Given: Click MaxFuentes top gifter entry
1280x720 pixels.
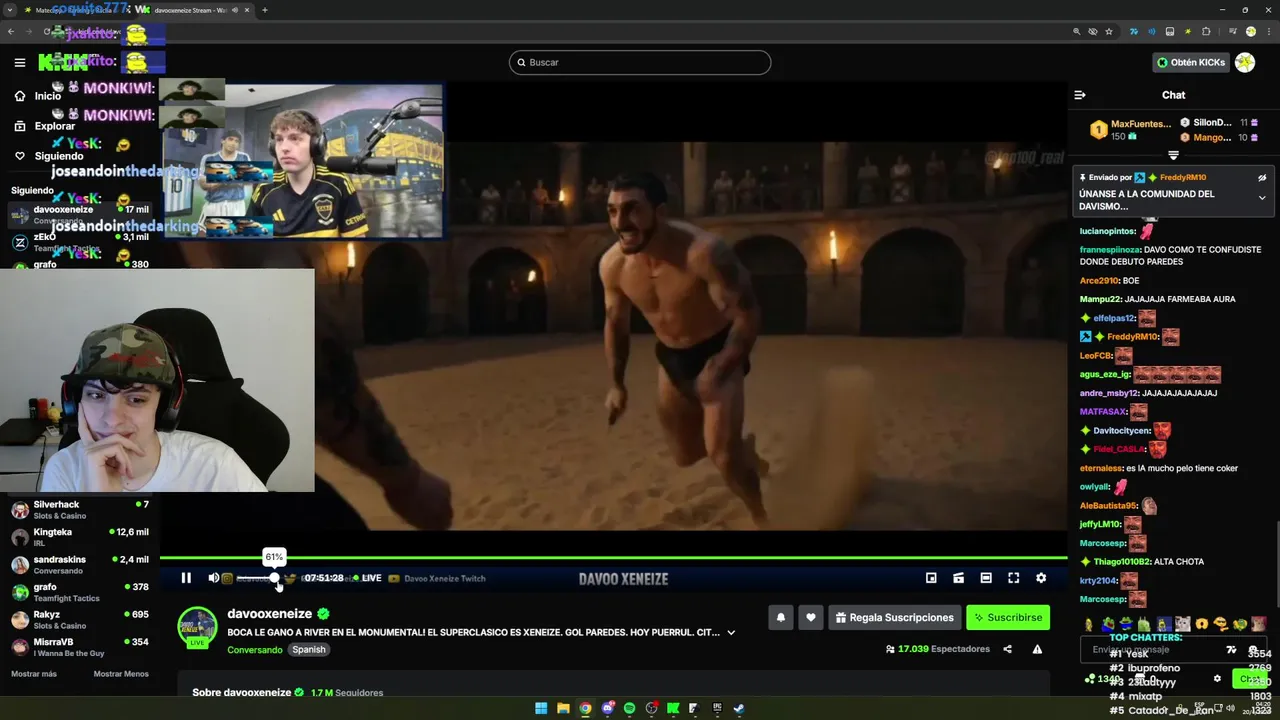Looking at the screenshot, I should pos(1131,130).
